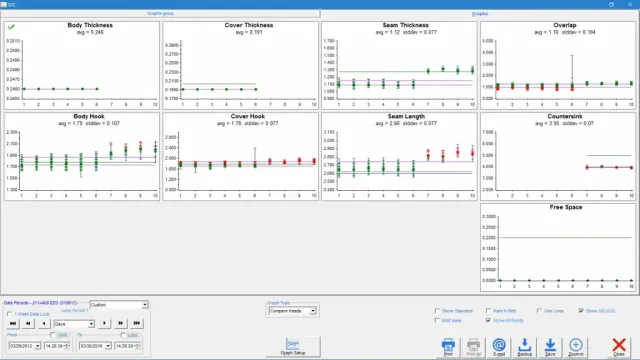Select the Overlap graph

[558, 65]
